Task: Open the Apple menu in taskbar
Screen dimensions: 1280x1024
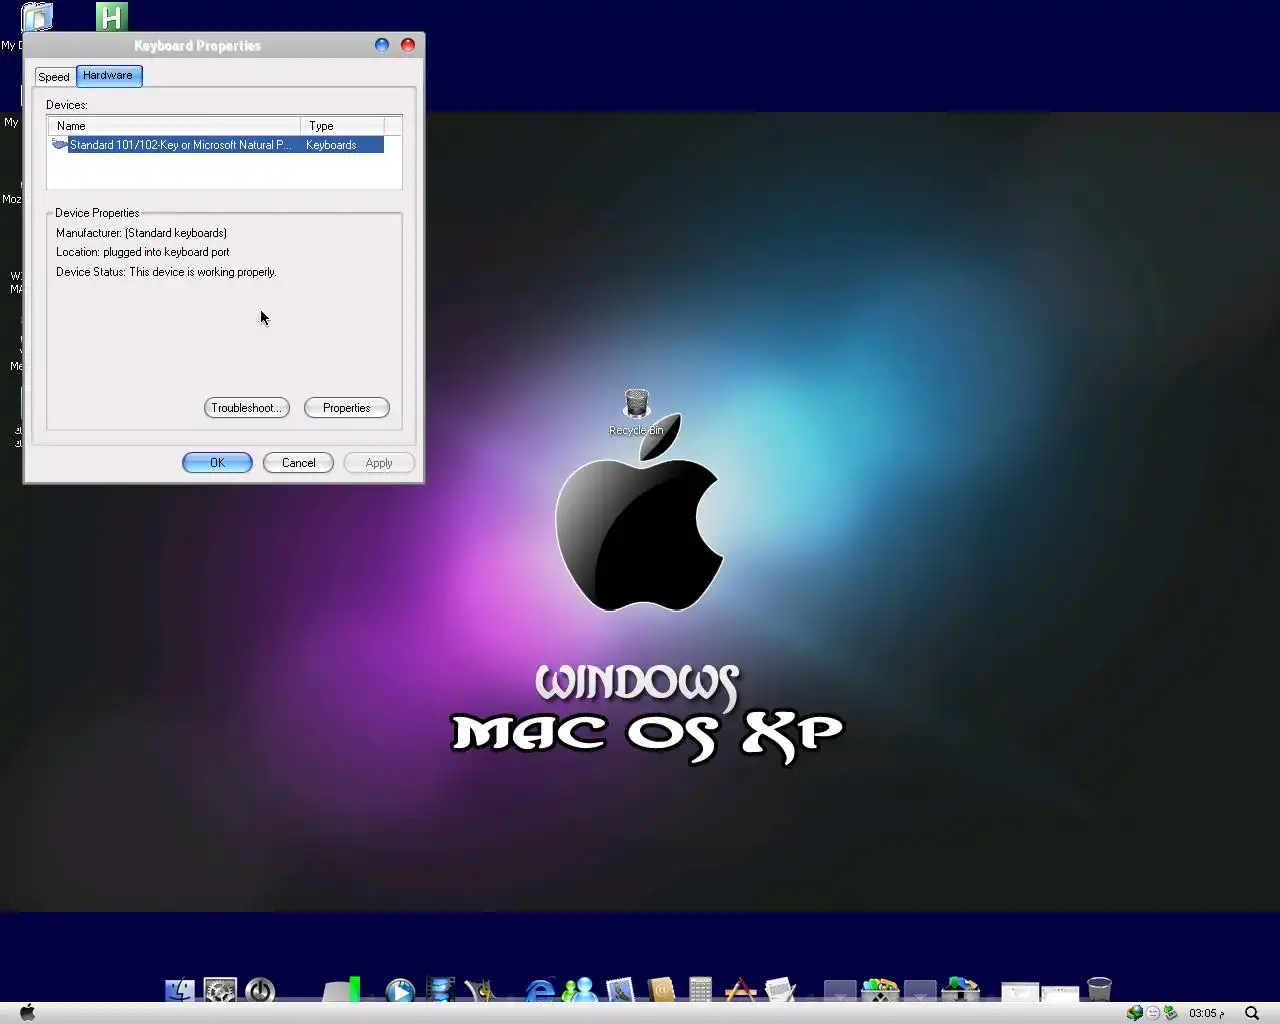Action: (28, 1012)
